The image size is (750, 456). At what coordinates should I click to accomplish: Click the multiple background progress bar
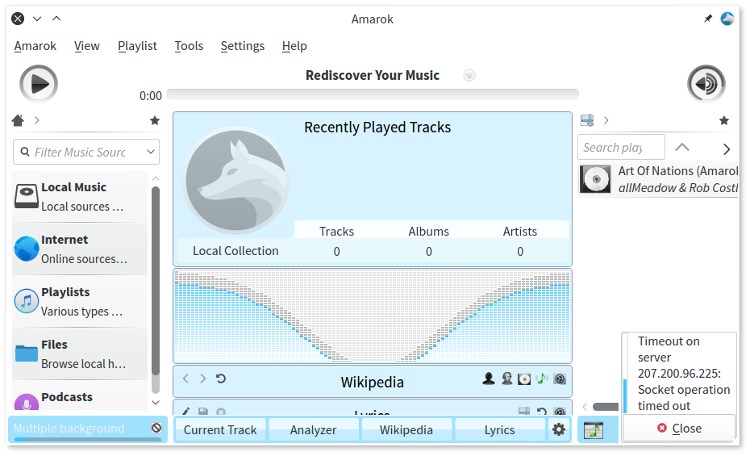(88, 440)
